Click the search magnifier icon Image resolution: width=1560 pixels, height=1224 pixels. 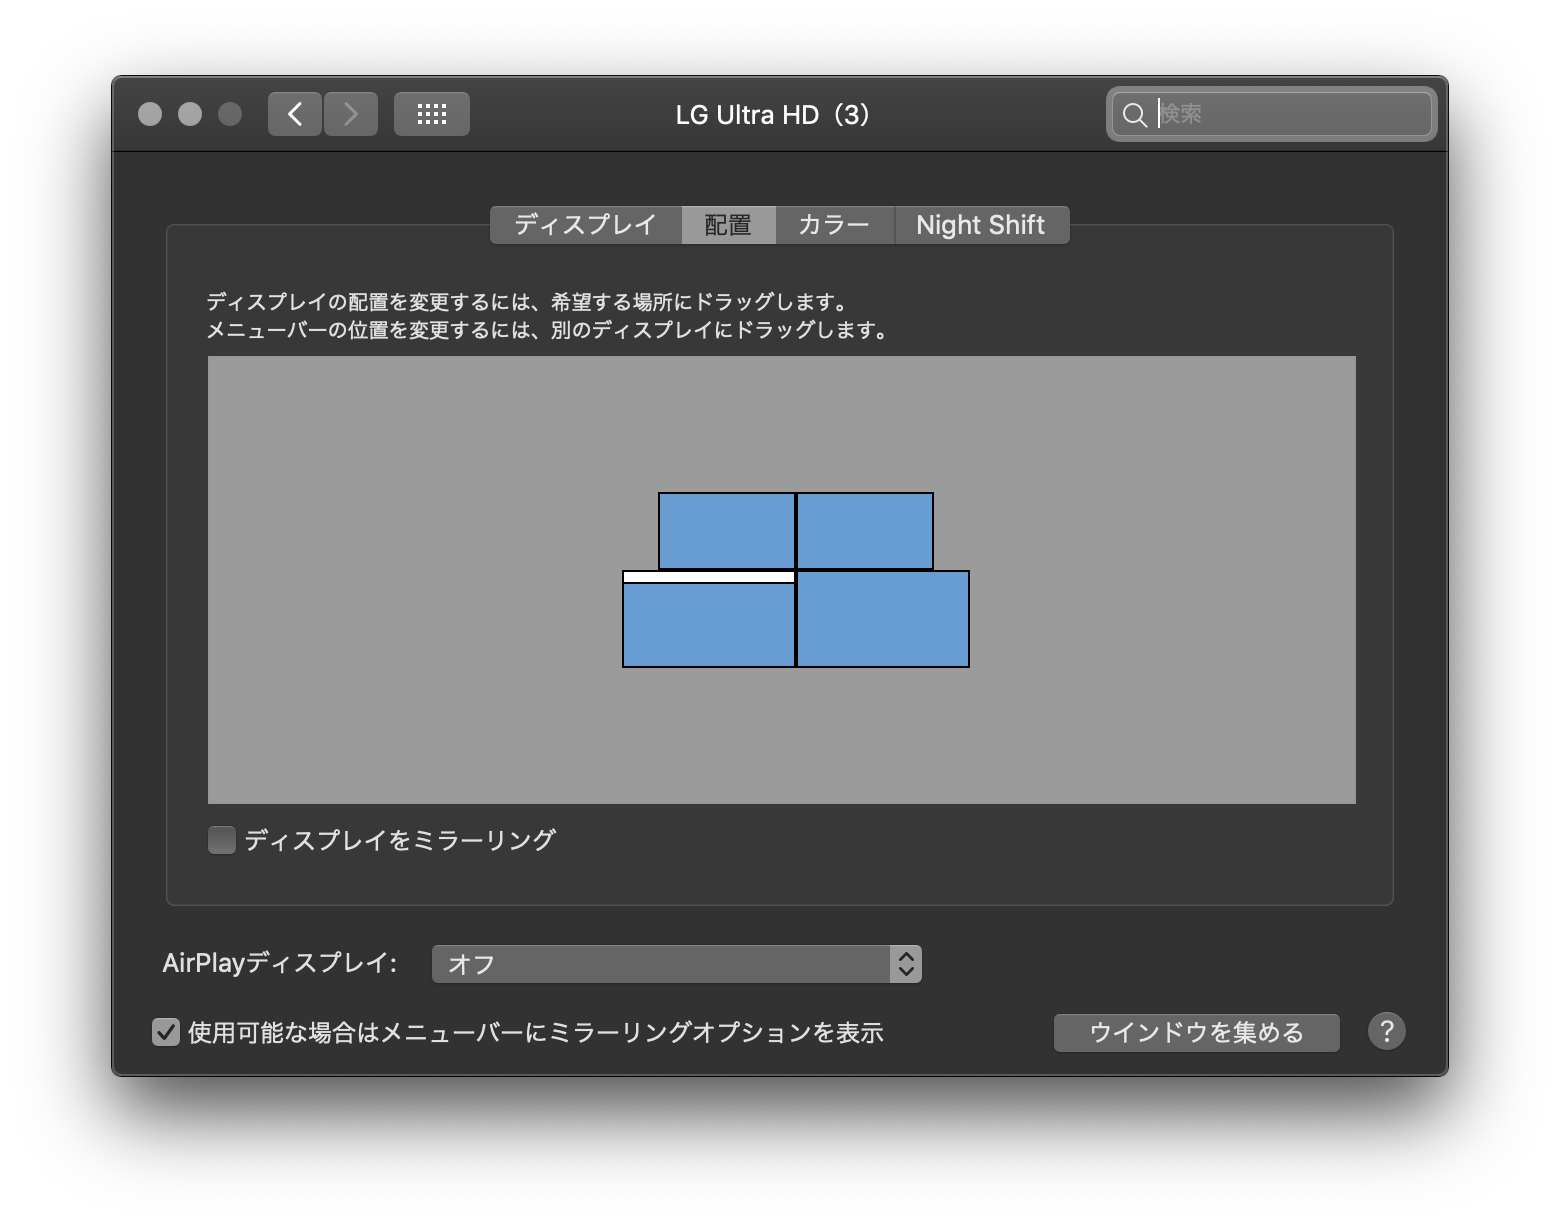click(1135, 114)
